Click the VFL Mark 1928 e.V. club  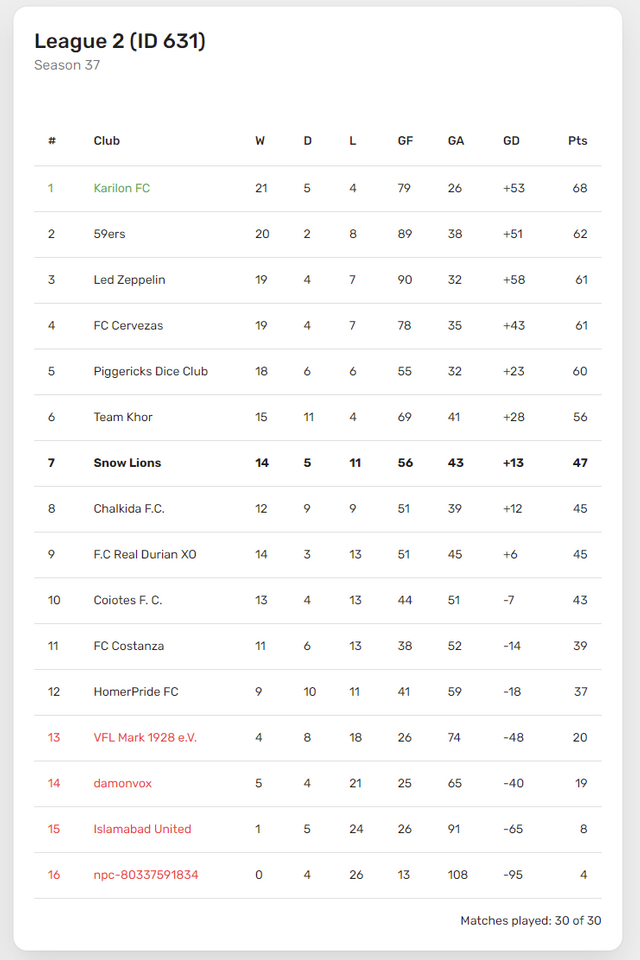145,737
